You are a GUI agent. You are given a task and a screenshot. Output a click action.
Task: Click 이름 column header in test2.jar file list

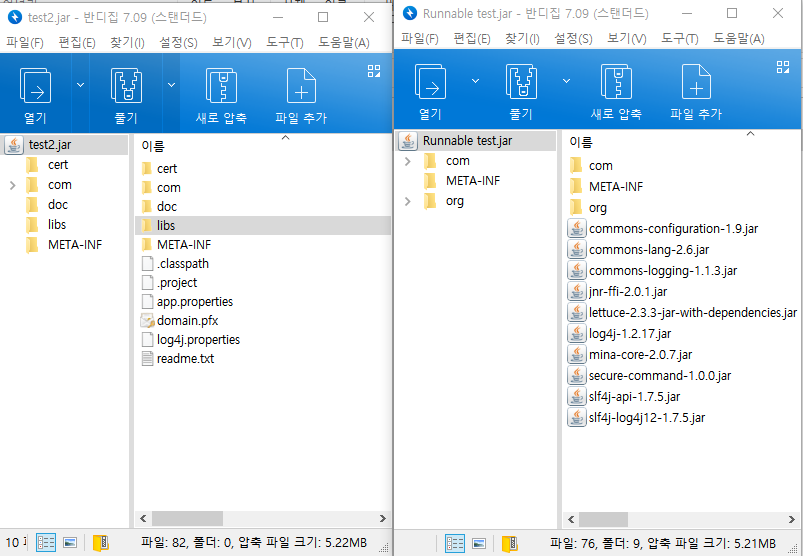click(x=153, y=146)
